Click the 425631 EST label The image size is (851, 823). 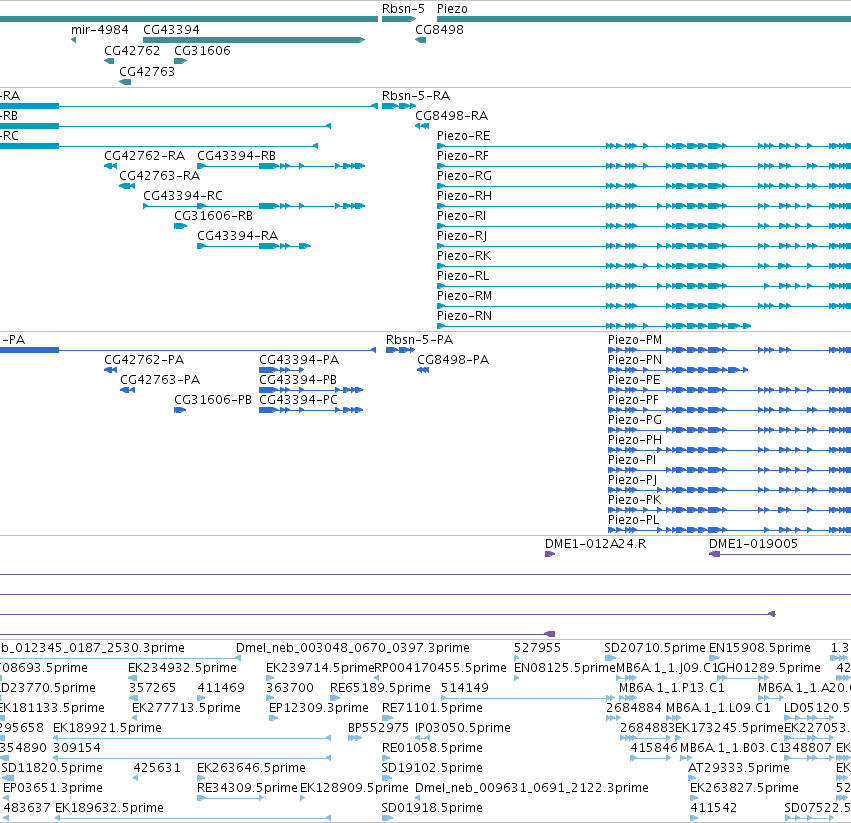(157, 768)
